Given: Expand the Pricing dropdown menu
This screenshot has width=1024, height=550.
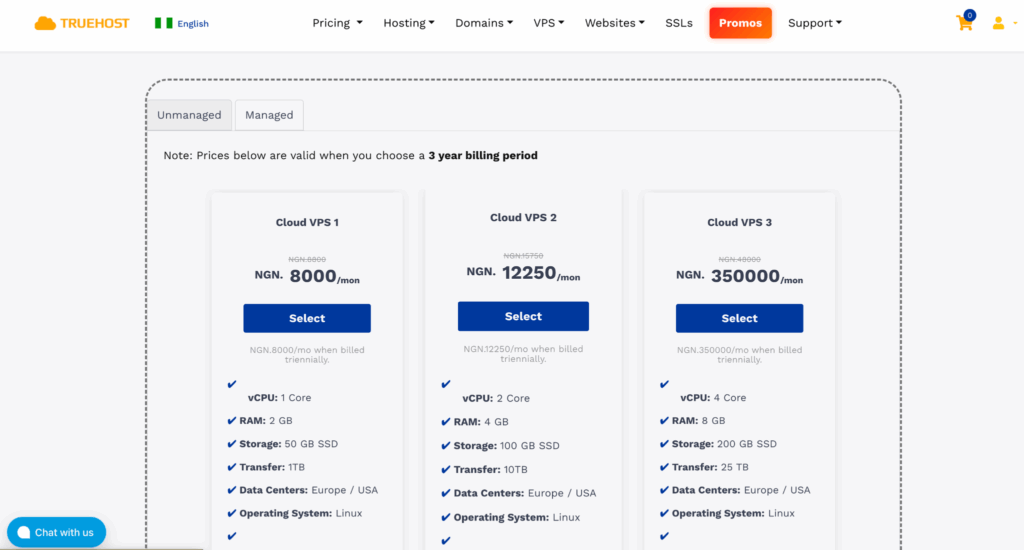Looking at the screenshot, I should click(x=337, y=23).
